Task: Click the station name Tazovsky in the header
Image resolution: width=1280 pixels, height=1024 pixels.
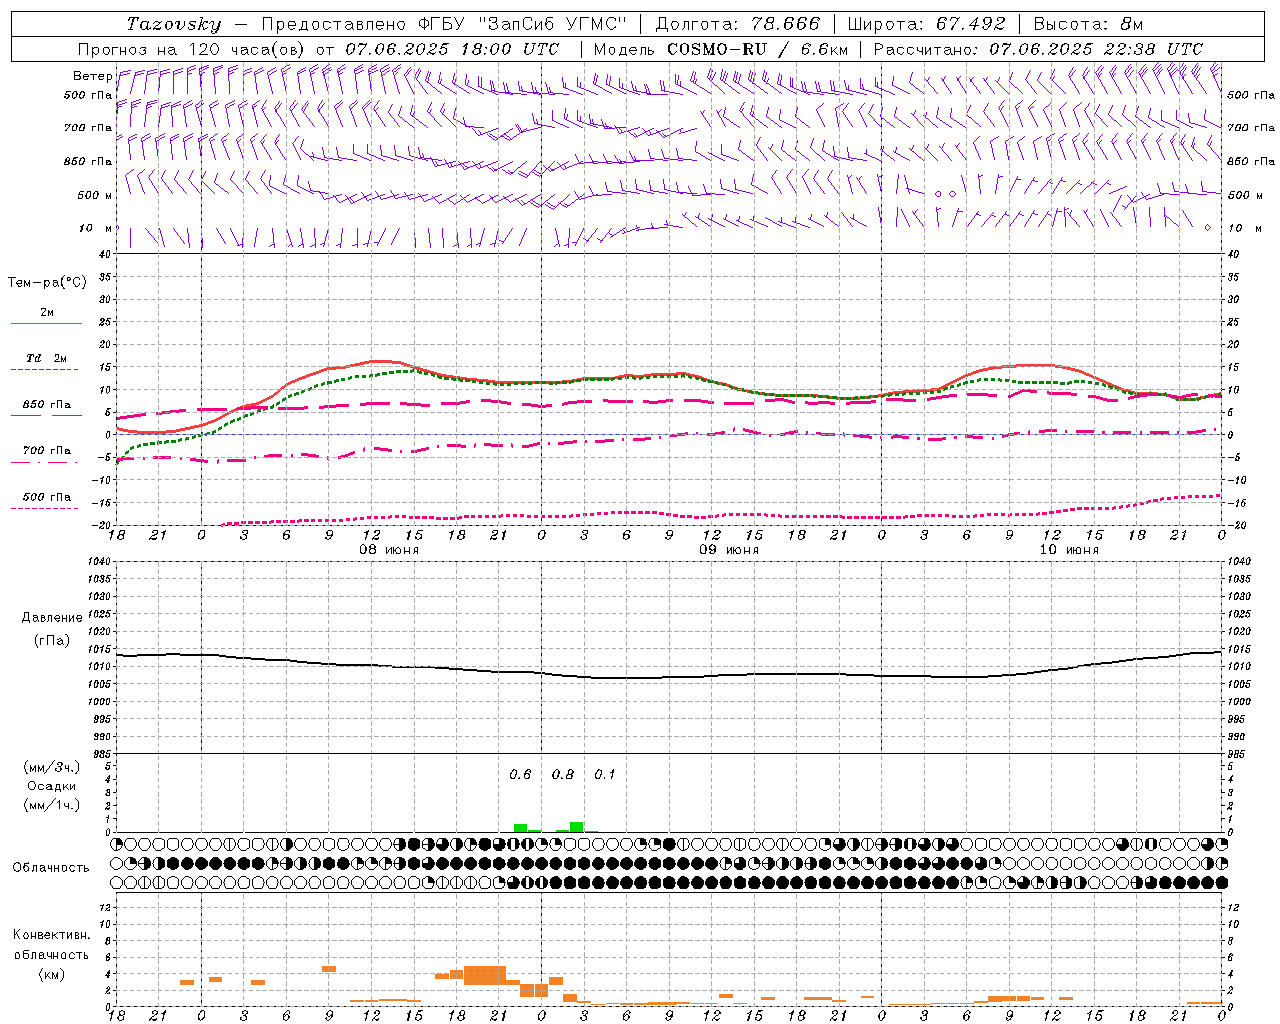Action: click(x=173, y=24)
